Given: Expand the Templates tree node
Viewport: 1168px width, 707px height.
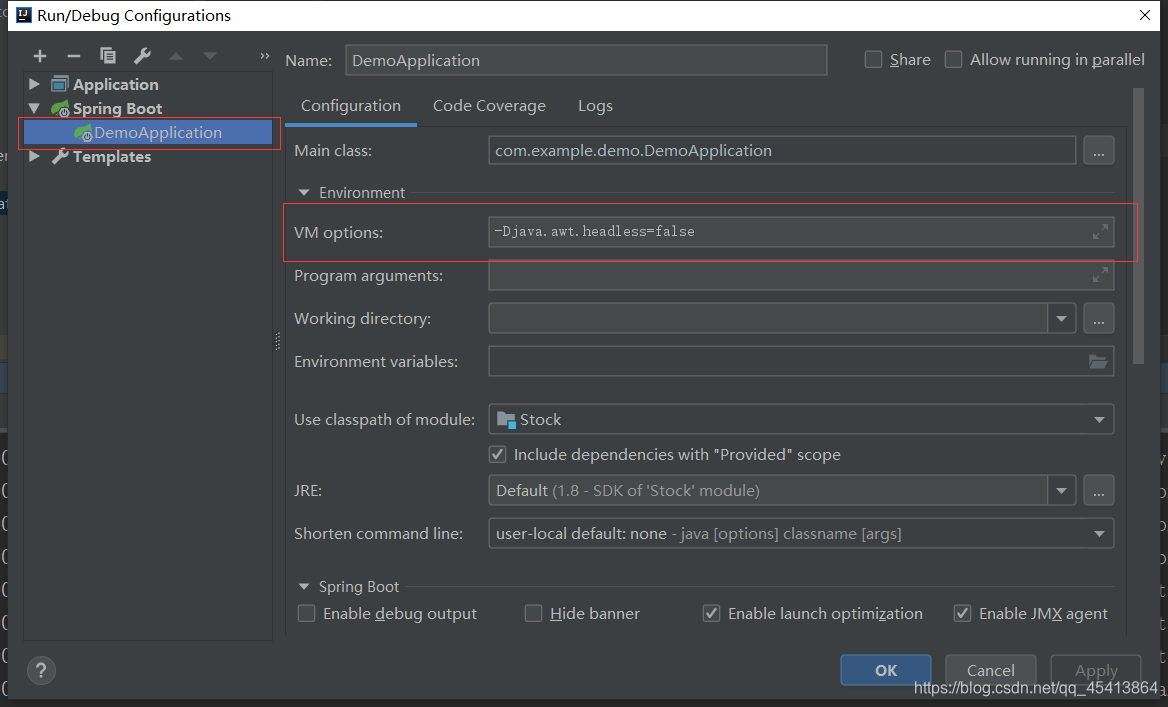Looking at the screenshot, I should point(34,156).
